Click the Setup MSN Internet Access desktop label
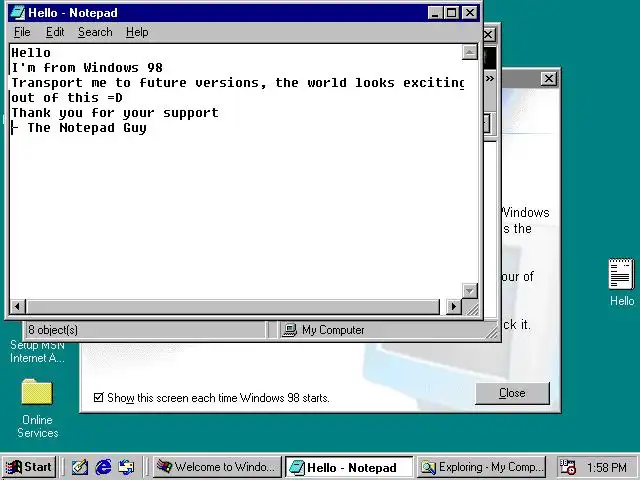This screenshot has height=480, width=640. 37,352
